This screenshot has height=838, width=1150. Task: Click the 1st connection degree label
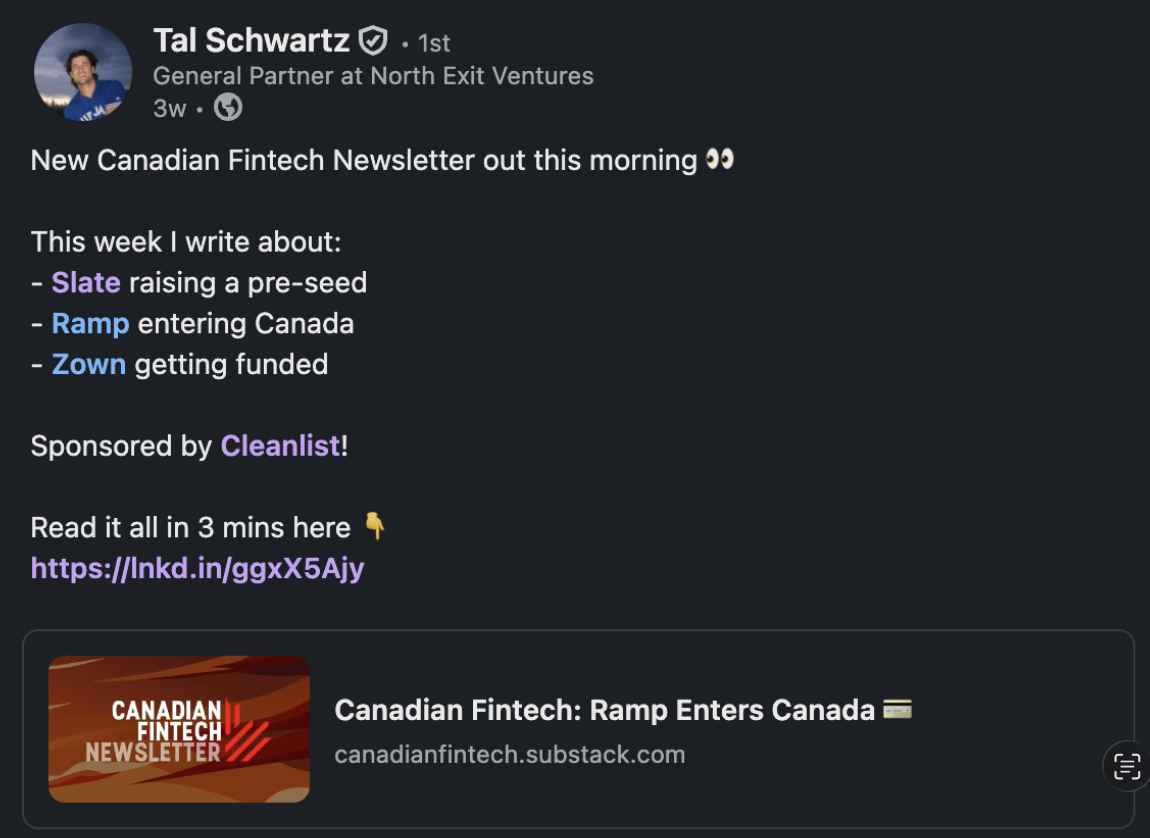pos(434,43)
